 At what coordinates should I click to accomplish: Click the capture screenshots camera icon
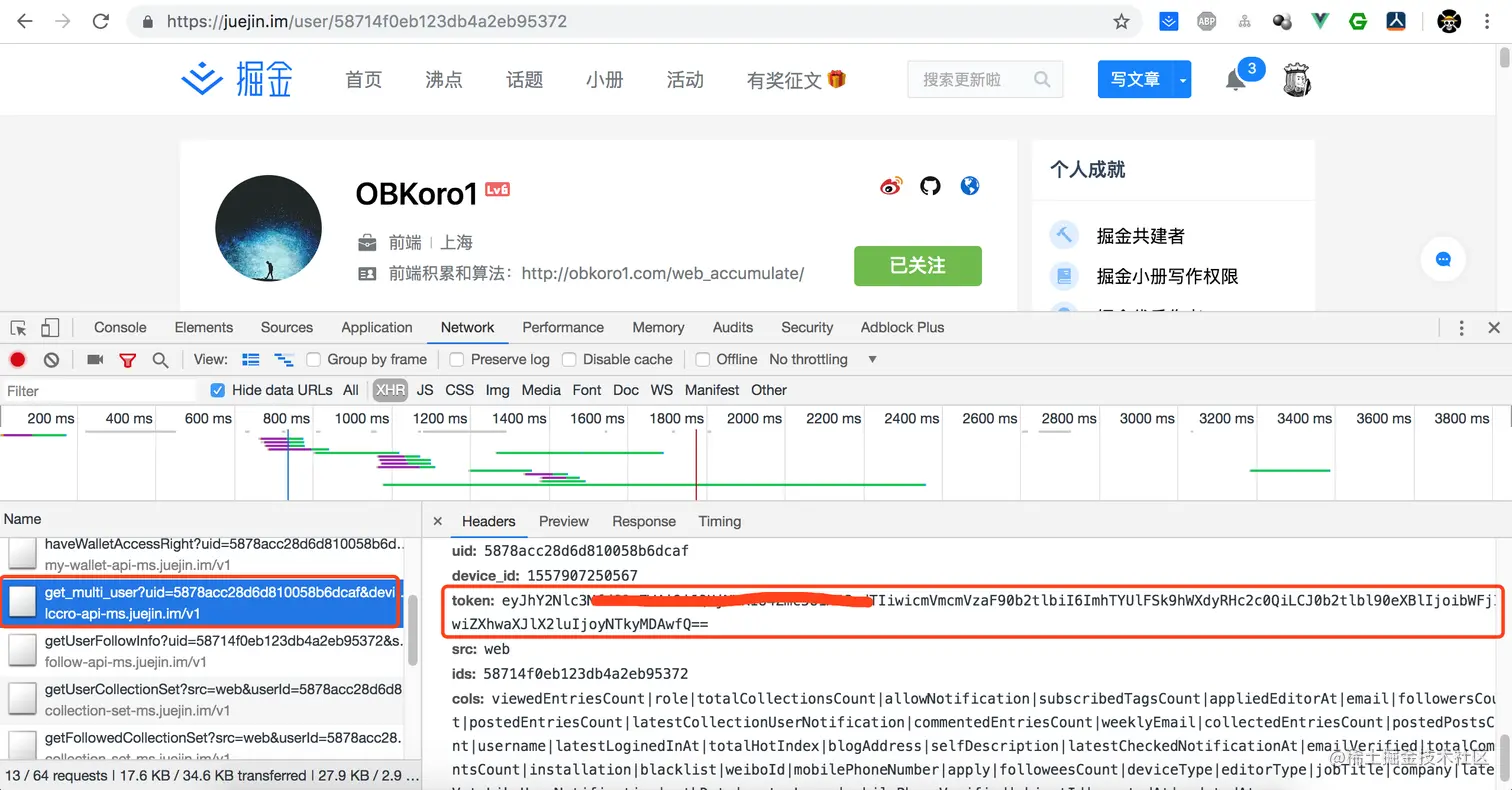[x=95, y=360]
